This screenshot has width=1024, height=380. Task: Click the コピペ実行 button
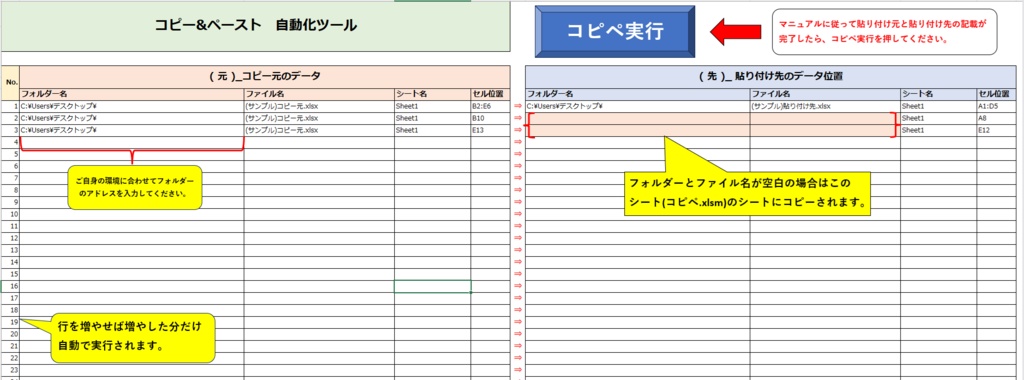click(x=615, y=31)
